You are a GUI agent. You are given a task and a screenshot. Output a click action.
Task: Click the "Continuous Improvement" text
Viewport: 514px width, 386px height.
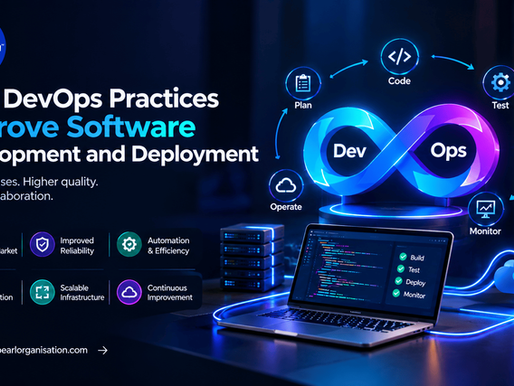[x=170, y=293]
